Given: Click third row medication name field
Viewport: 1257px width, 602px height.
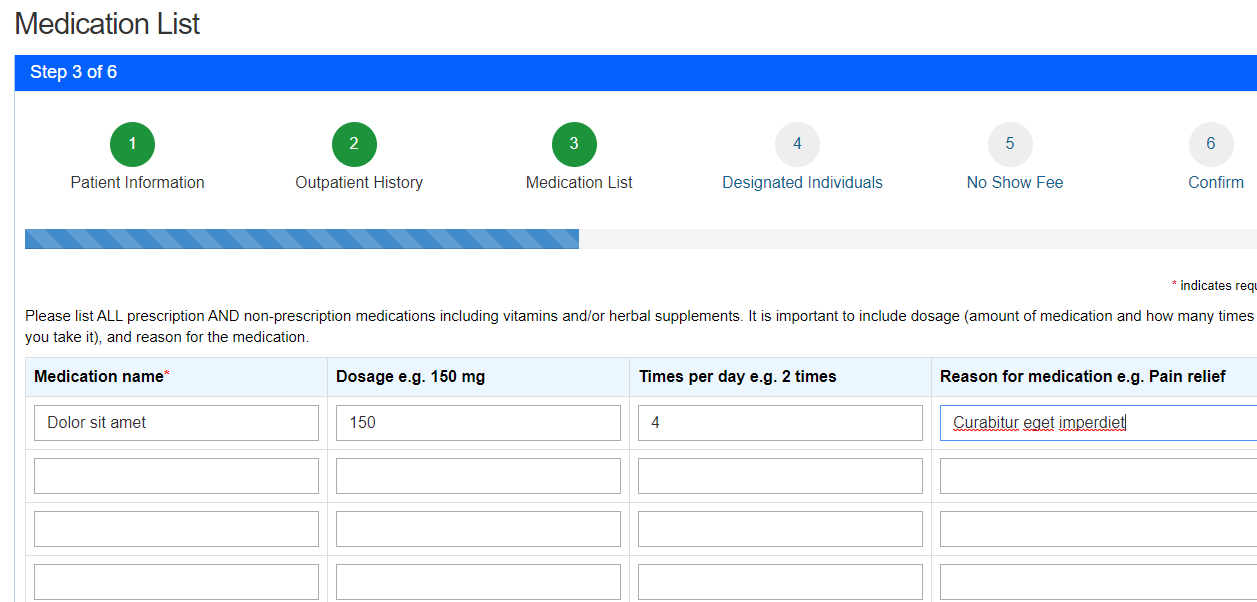Looking at the screenshot, I should pyautogui.click(x=176, y=529).
